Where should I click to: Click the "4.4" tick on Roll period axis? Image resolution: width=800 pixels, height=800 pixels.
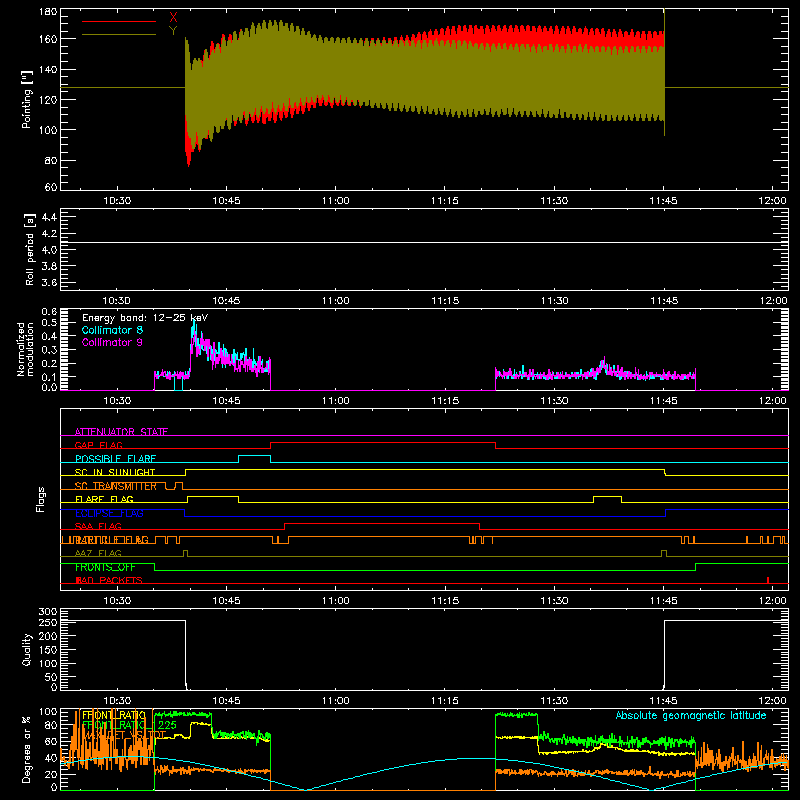pyautogui.click(x=49, y=218)
